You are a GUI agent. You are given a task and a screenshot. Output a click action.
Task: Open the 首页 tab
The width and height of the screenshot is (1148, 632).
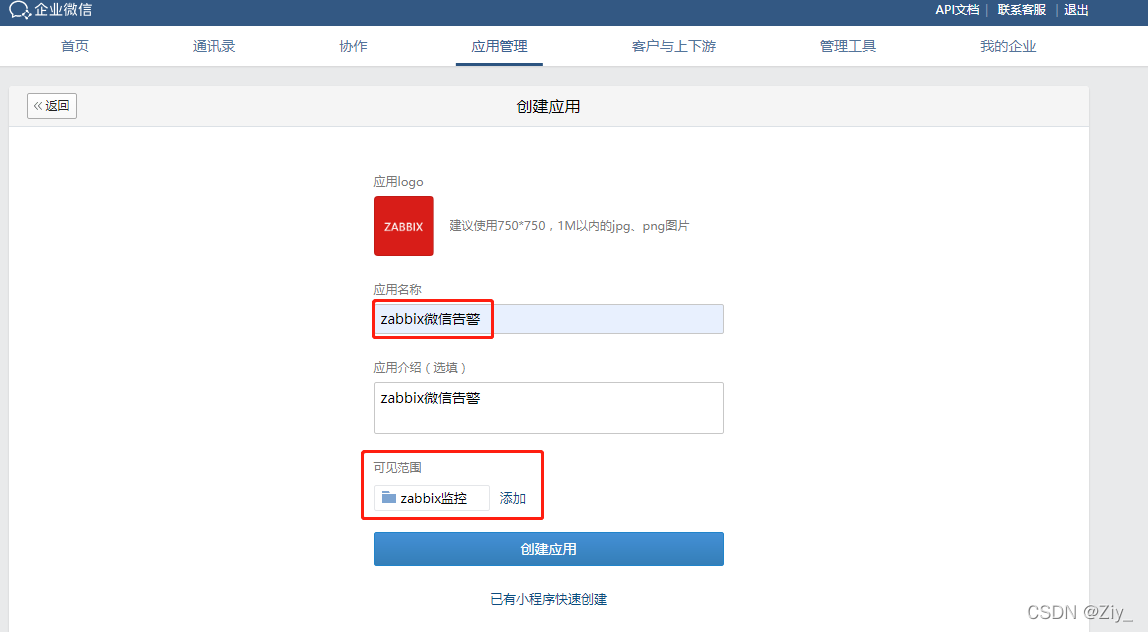pos(75,46)
